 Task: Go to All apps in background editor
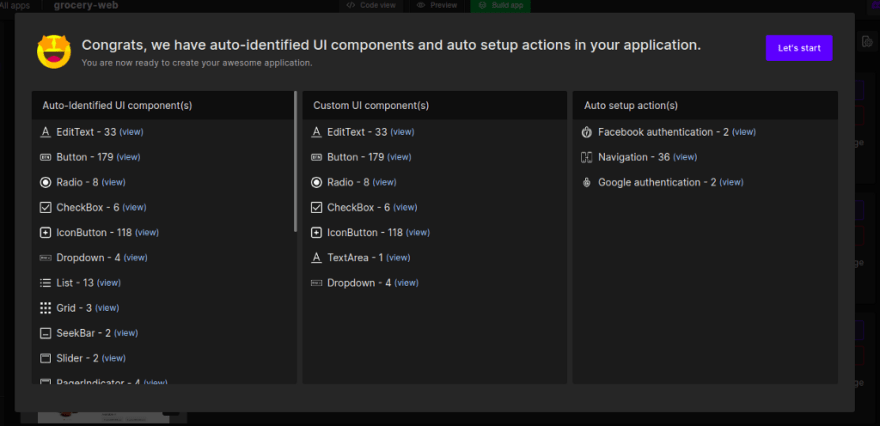15,6
